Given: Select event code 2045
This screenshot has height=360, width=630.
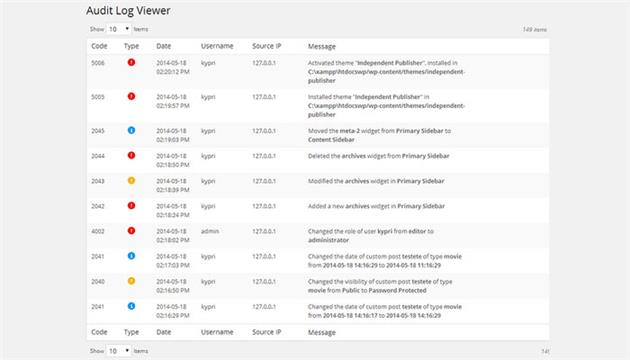Looking at the screenshot, I should 98,131.
